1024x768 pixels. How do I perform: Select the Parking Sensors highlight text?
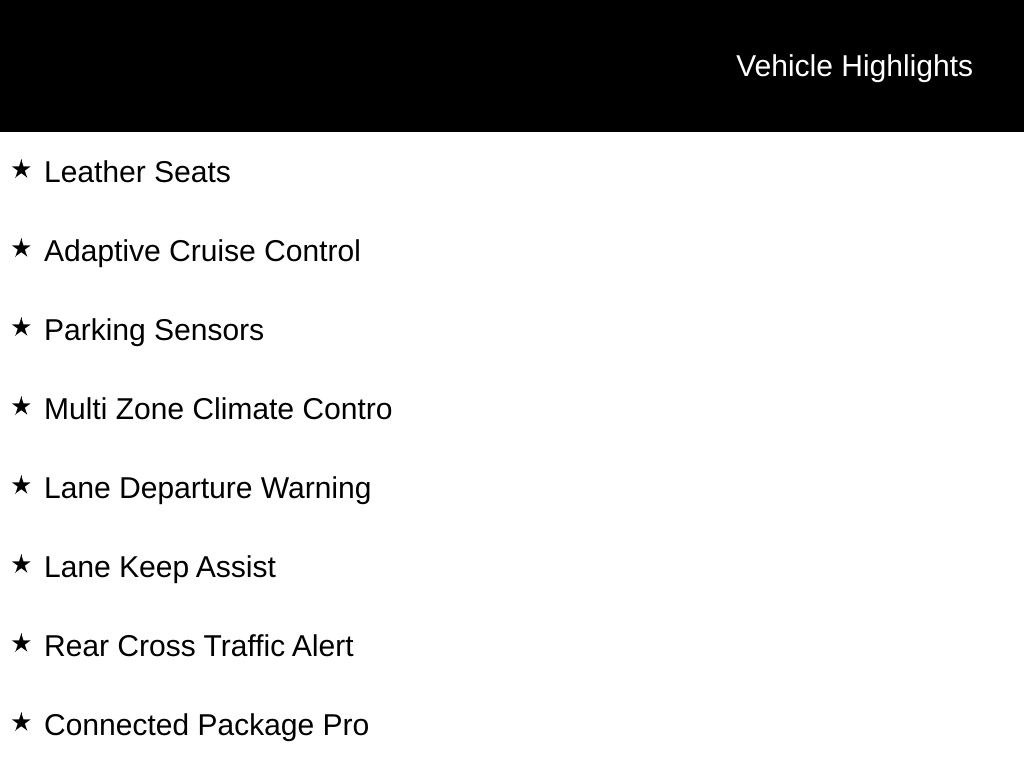pyautogui.click(x=154, y=330)
